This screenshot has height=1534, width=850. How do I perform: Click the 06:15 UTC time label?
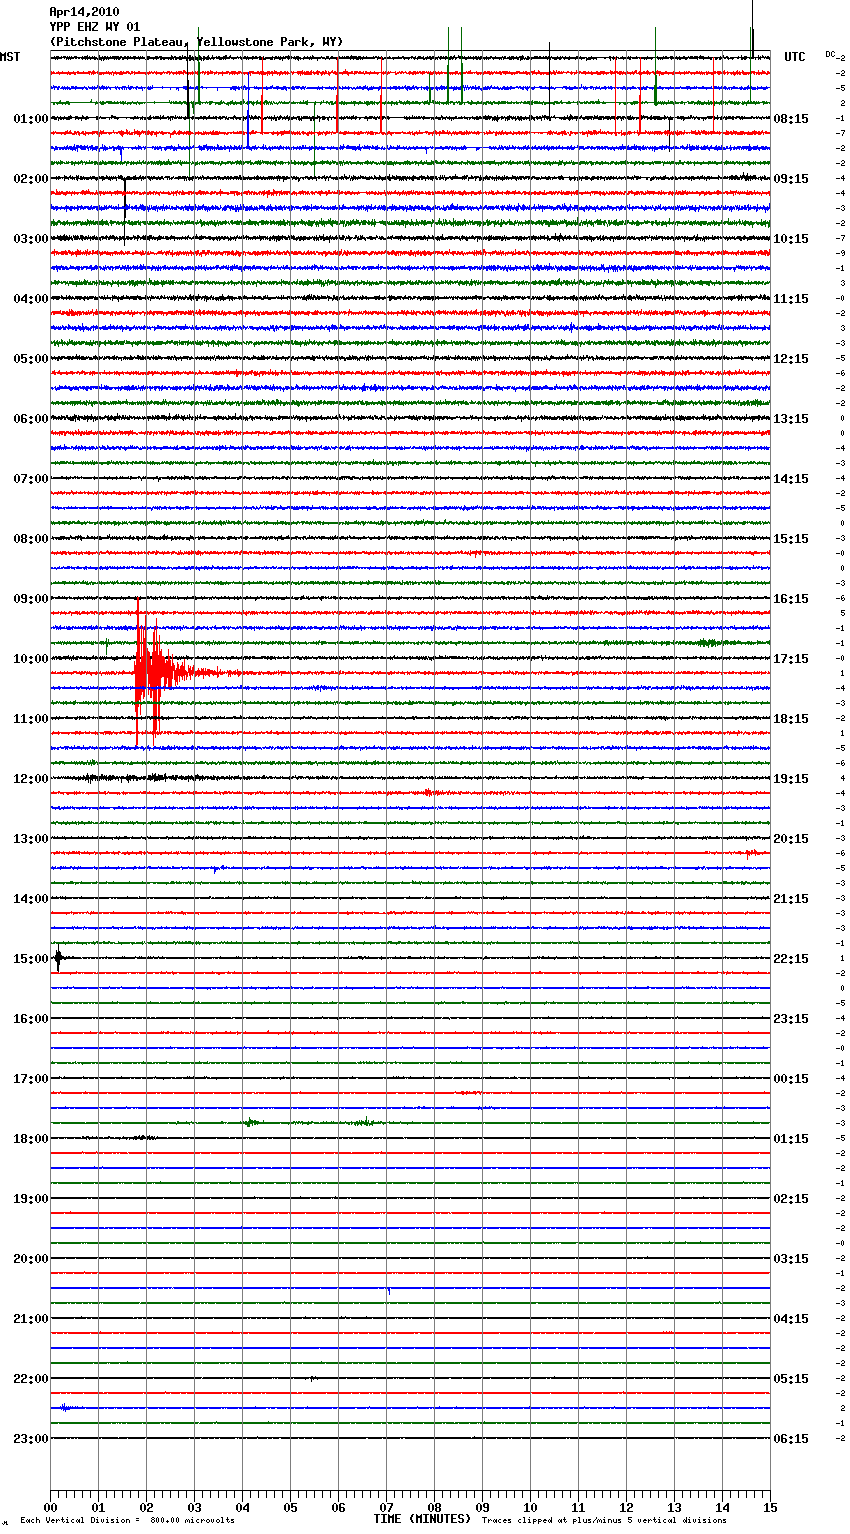coord(791,1439)
